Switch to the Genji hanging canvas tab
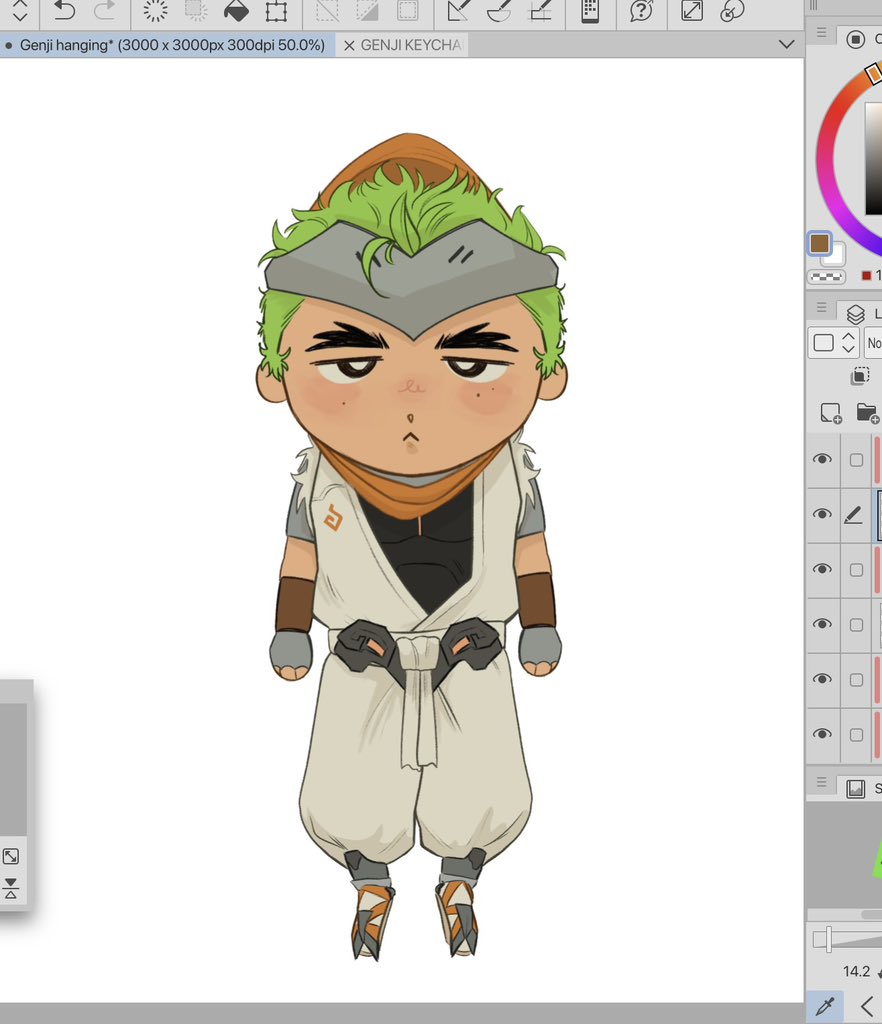This screenshot has height=1024, width=882. pos(168,45)
